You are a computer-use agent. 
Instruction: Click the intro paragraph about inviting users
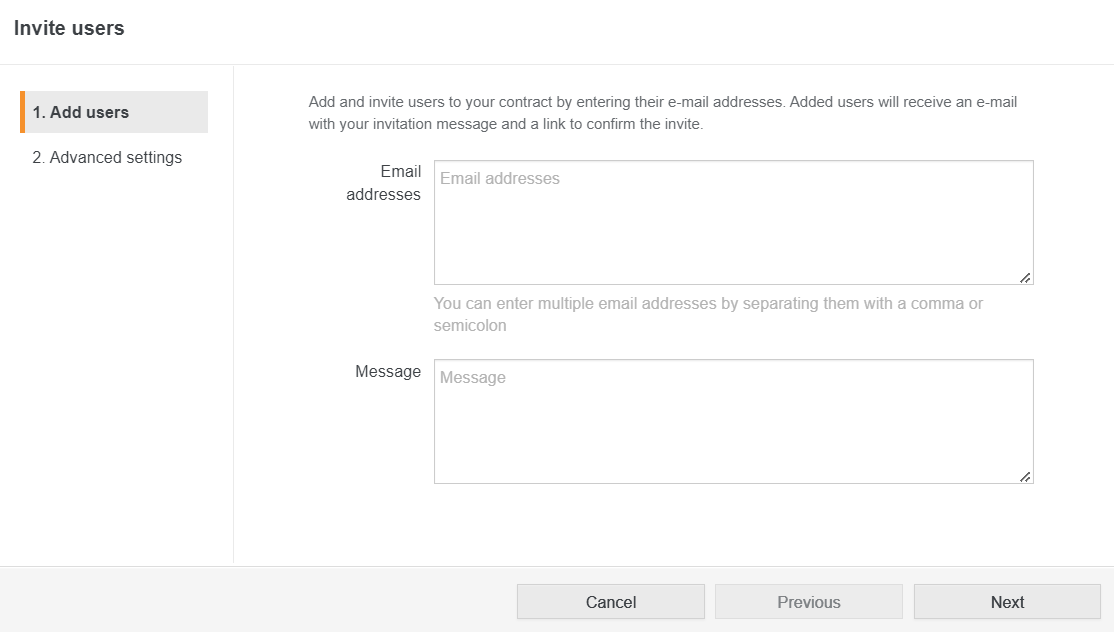click(x=663, y=113)
